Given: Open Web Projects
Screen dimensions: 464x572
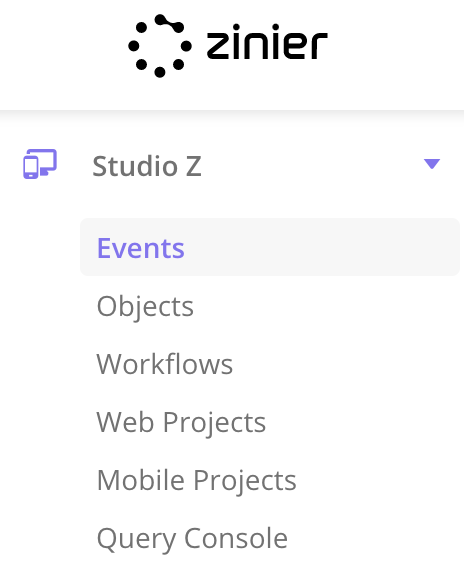Looking at the screenshot, I should tap(181, 423).
